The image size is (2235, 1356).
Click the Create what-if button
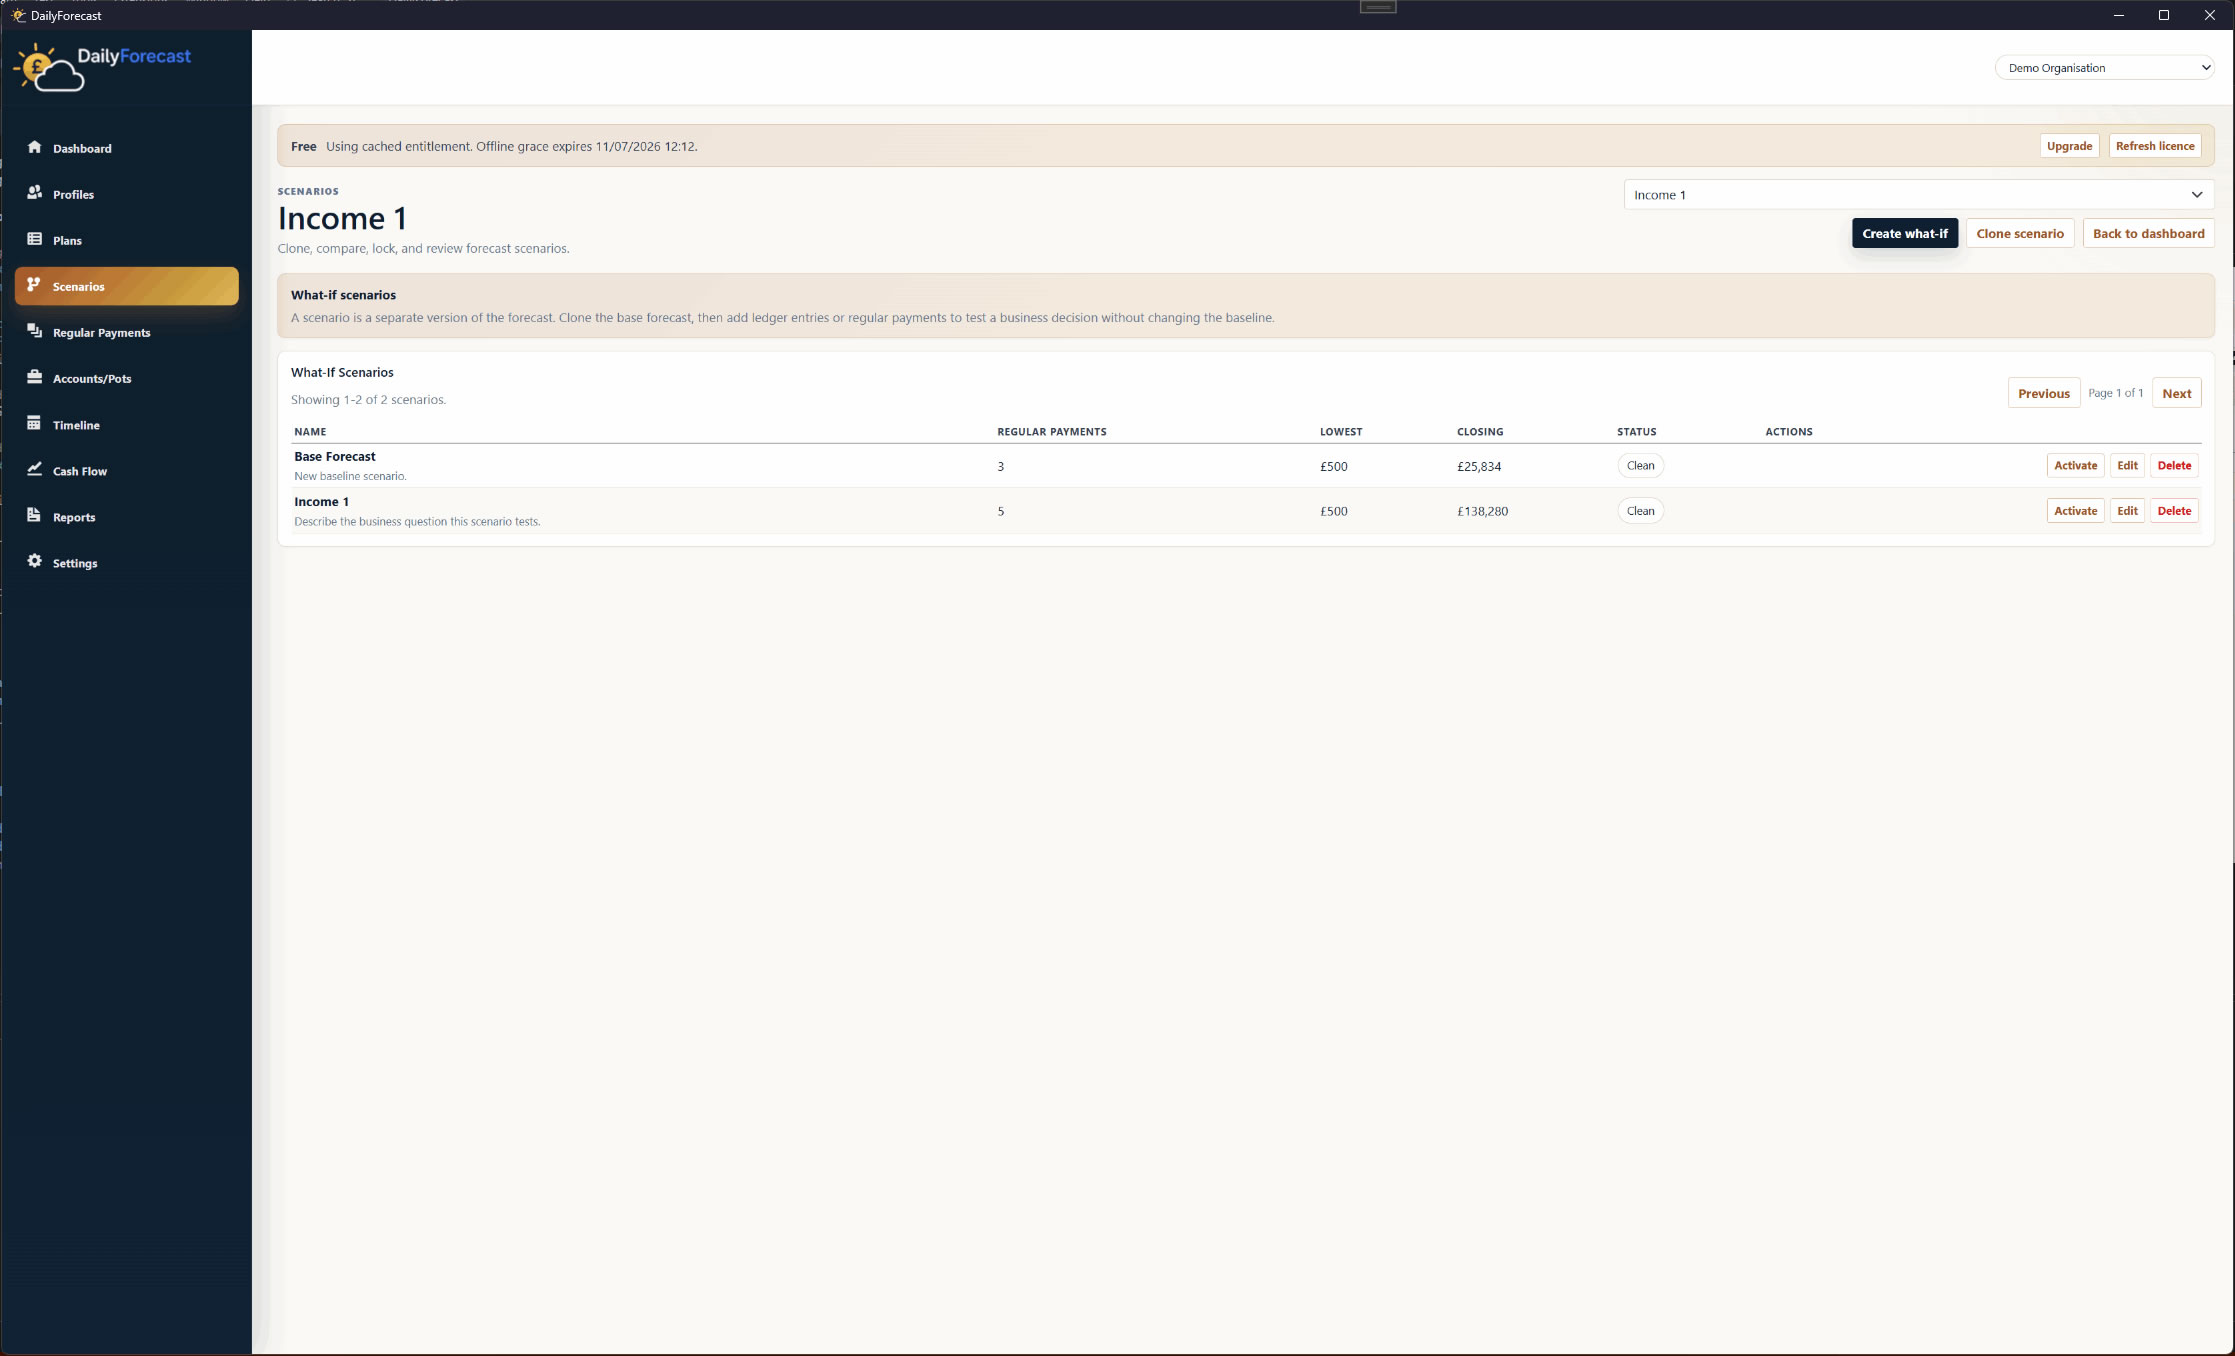[1905, 233]
